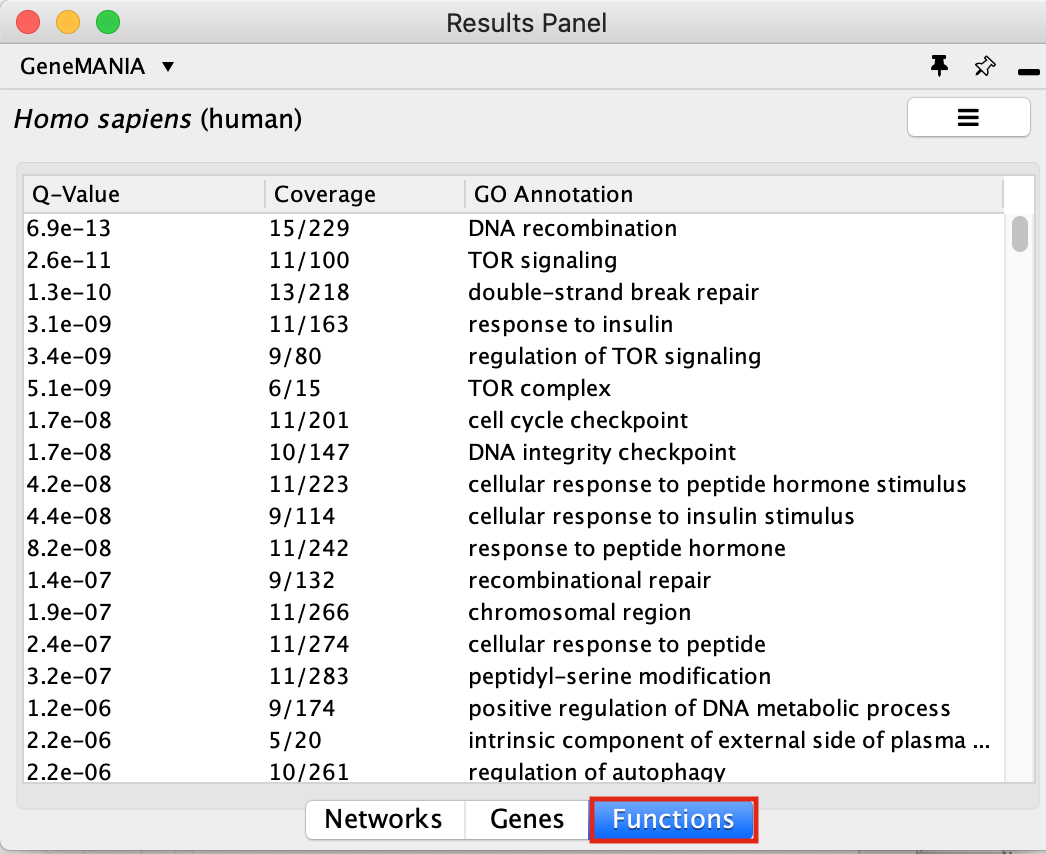Select the TOR signaling annotation row

pos(543,260)
